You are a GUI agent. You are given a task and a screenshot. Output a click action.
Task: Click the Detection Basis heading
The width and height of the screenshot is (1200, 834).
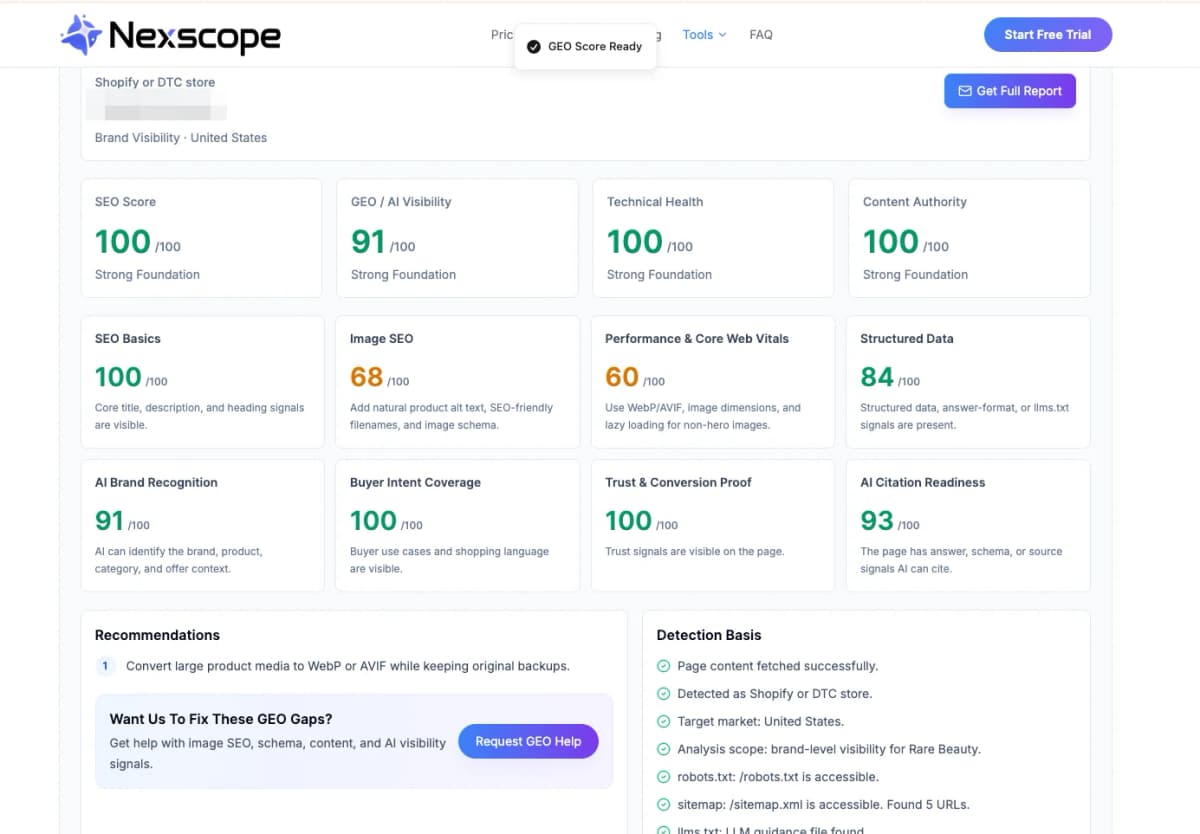pos(709,635)
